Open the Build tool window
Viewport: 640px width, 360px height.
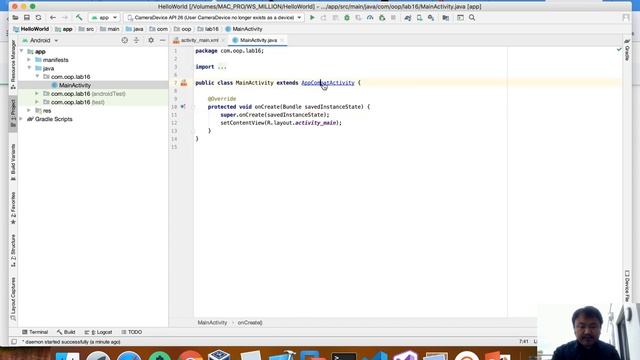(x=66, y=332)
